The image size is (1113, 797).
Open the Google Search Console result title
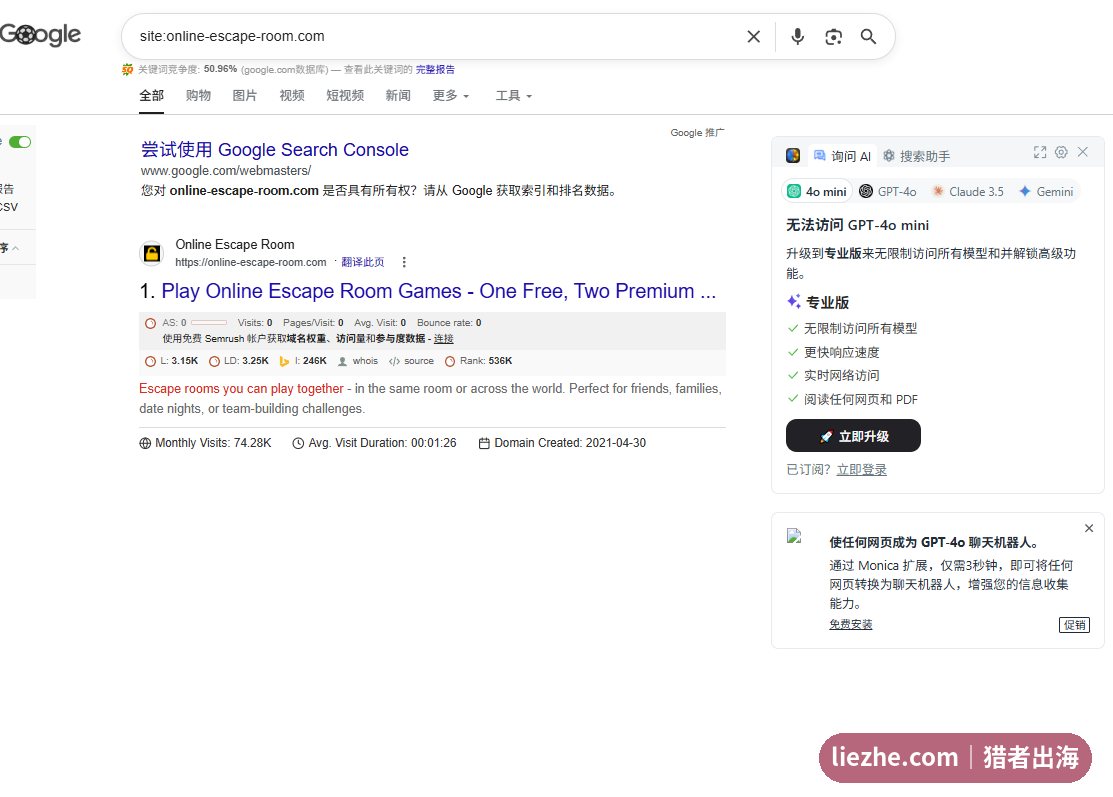point(275,150)
